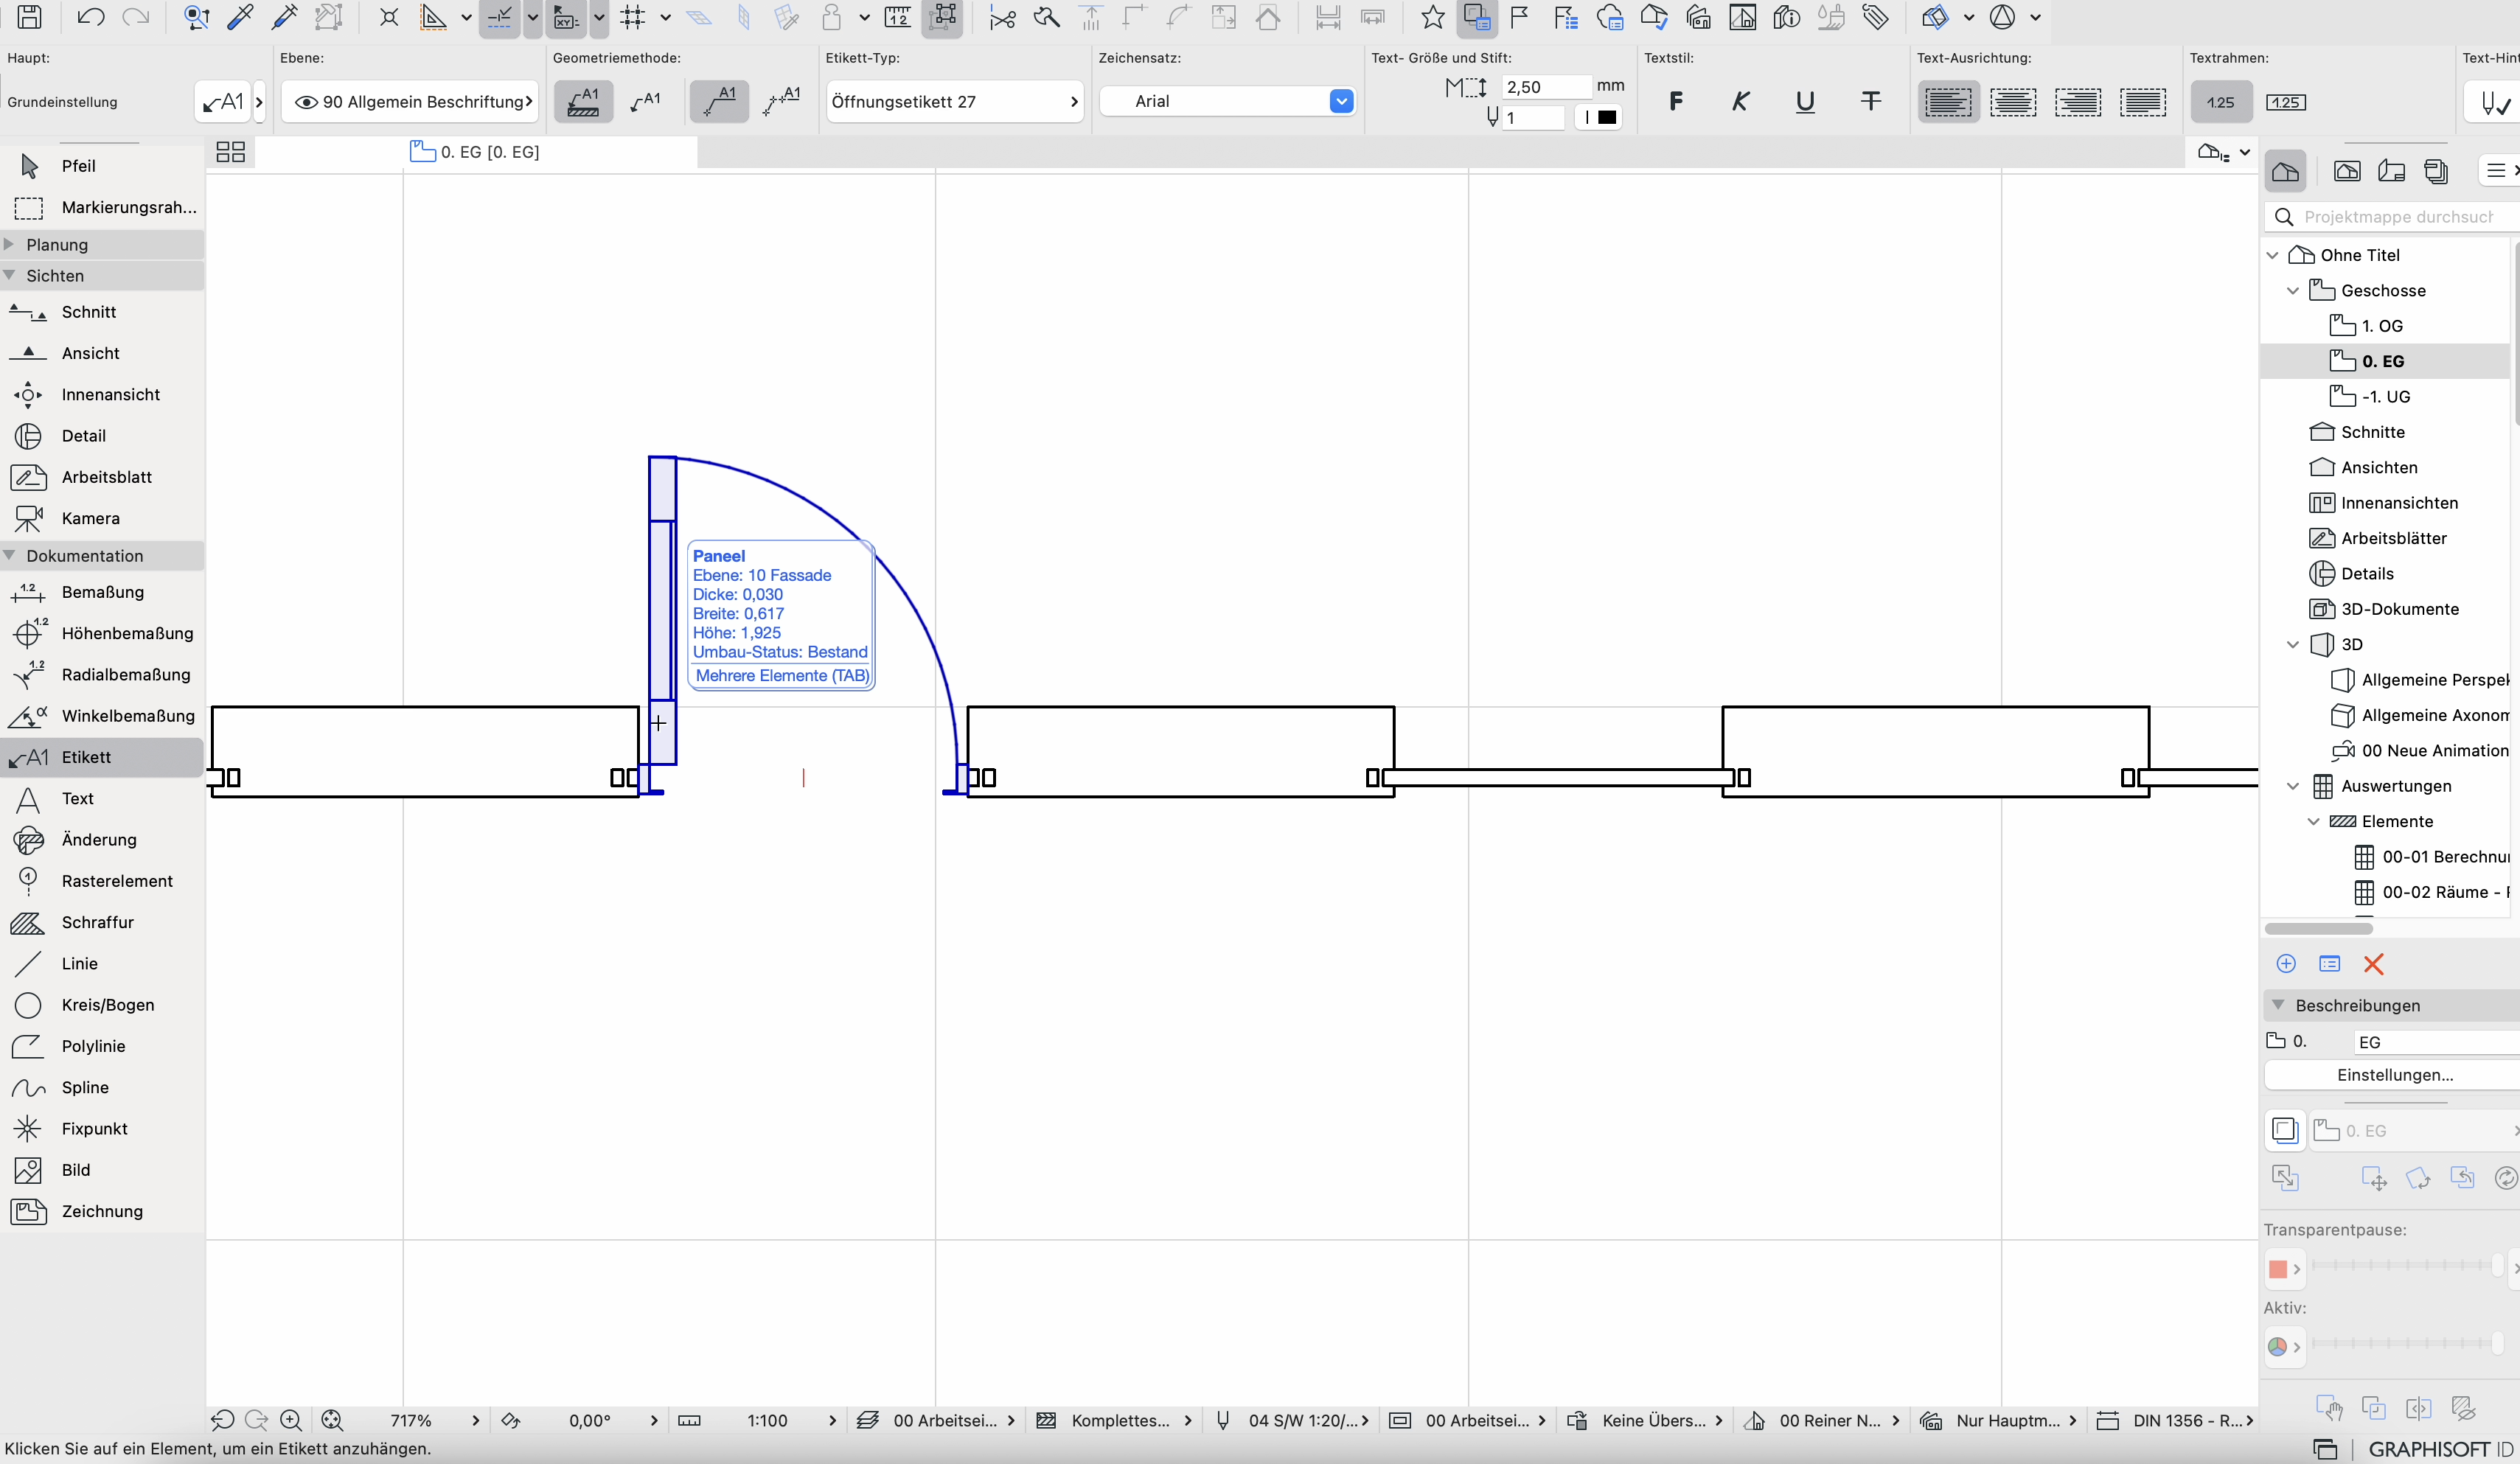Select 3D-Dokumente in the navigator

(2399, 609)
